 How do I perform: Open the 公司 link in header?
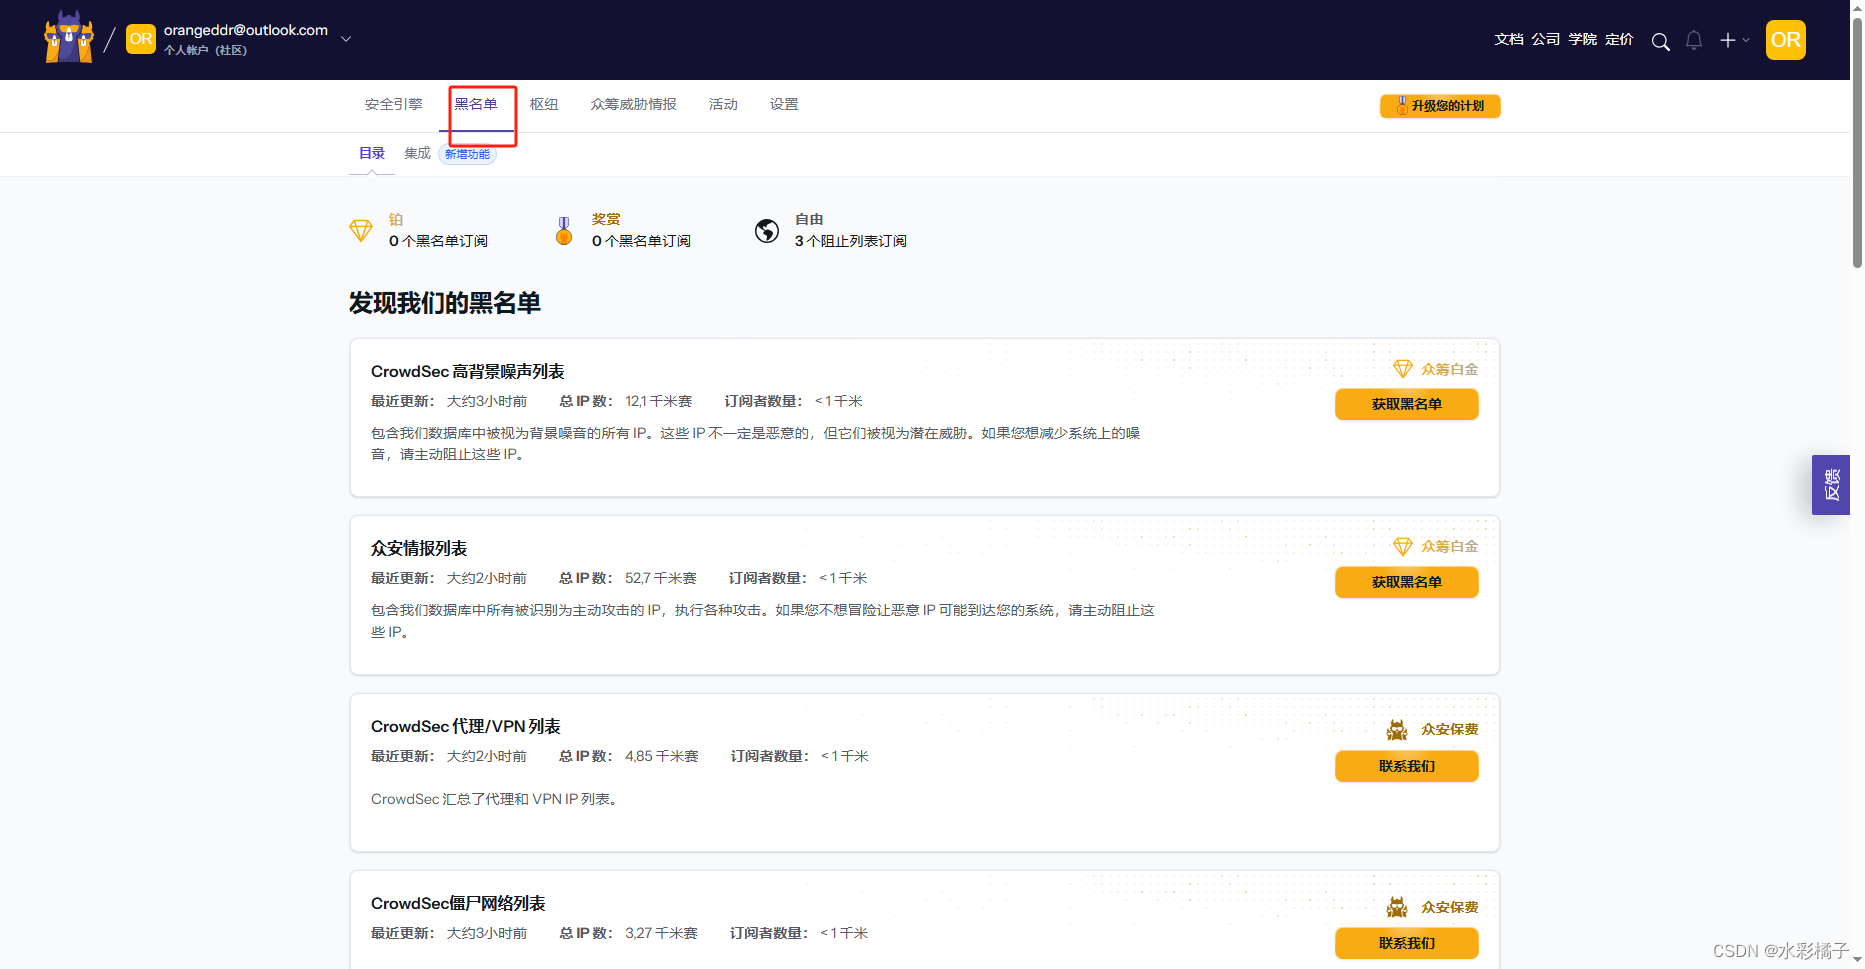[x=1546, y=39]
